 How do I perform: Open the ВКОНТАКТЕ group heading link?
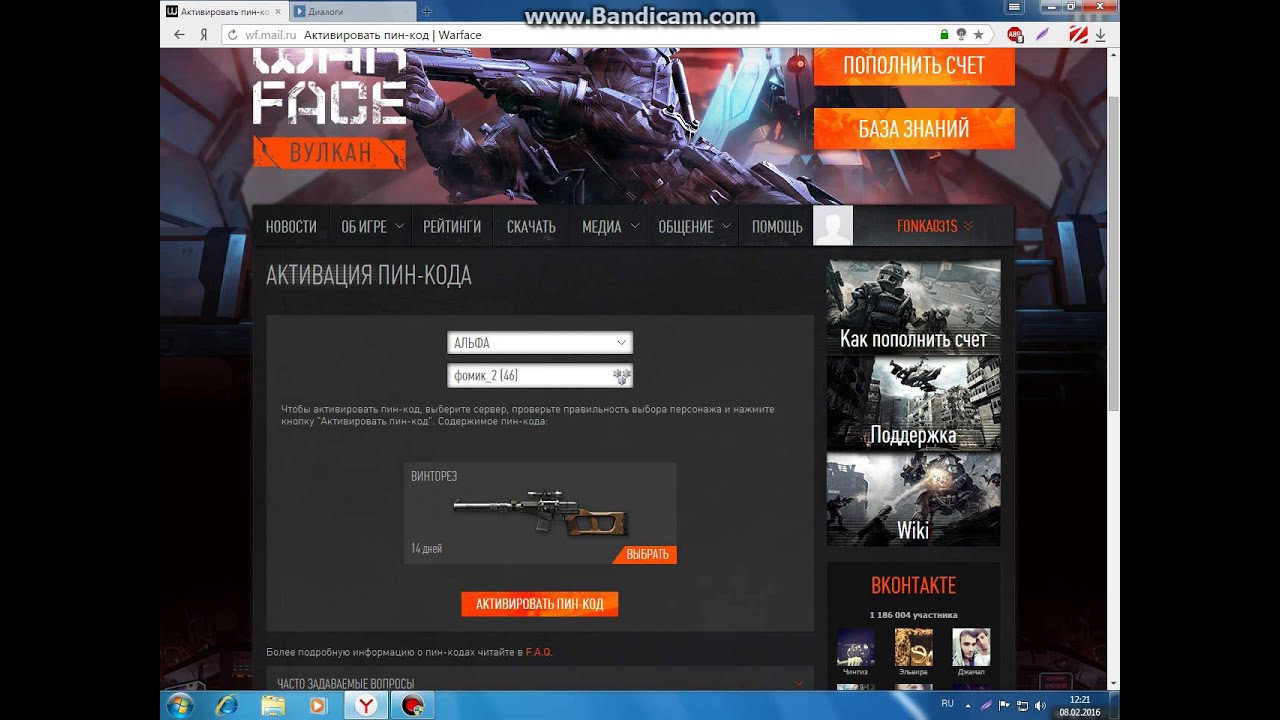pyautogui.click(x=913, y=585)
